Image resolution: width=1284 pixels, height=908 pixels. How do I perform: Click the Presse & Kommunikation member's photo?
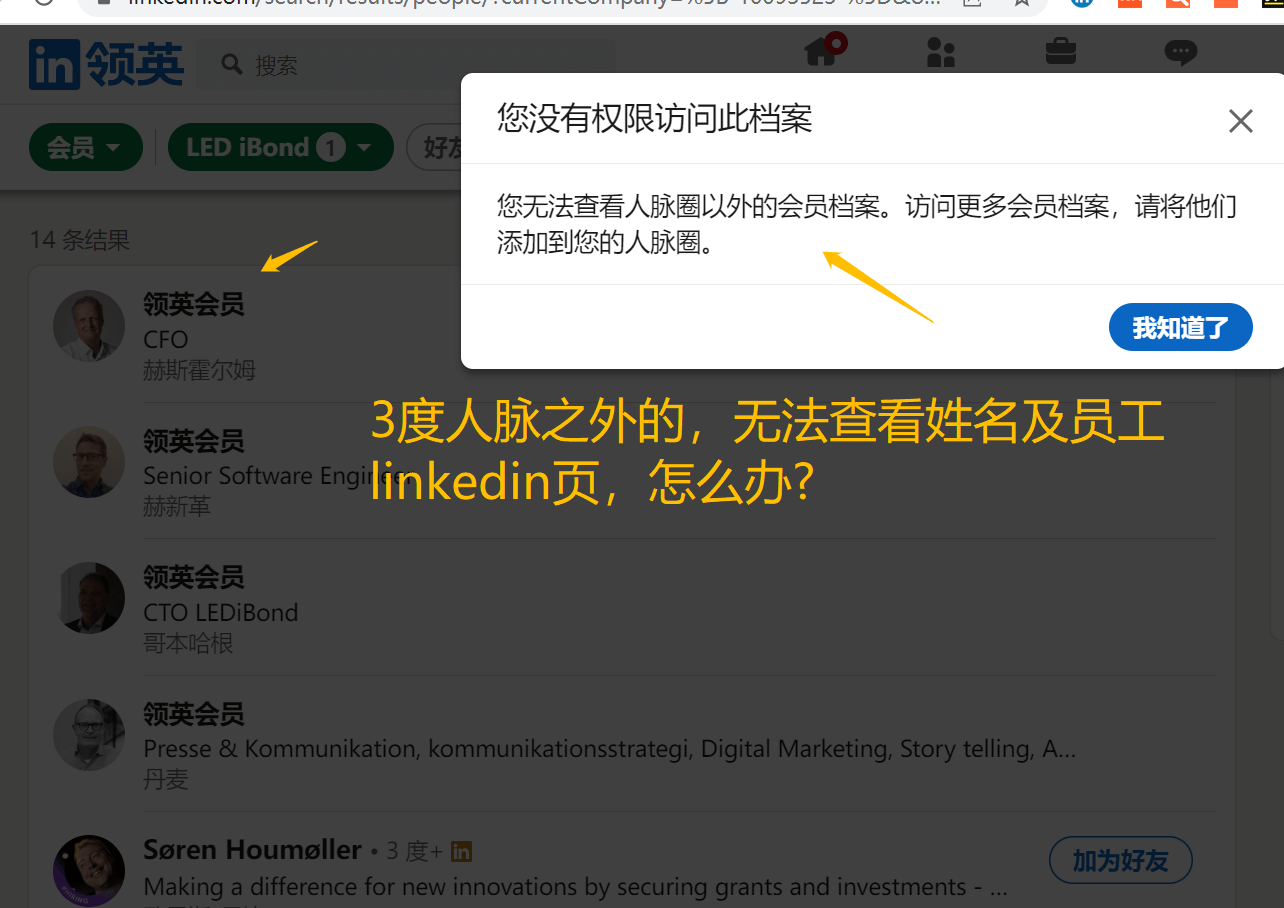(x=88, y=735)
